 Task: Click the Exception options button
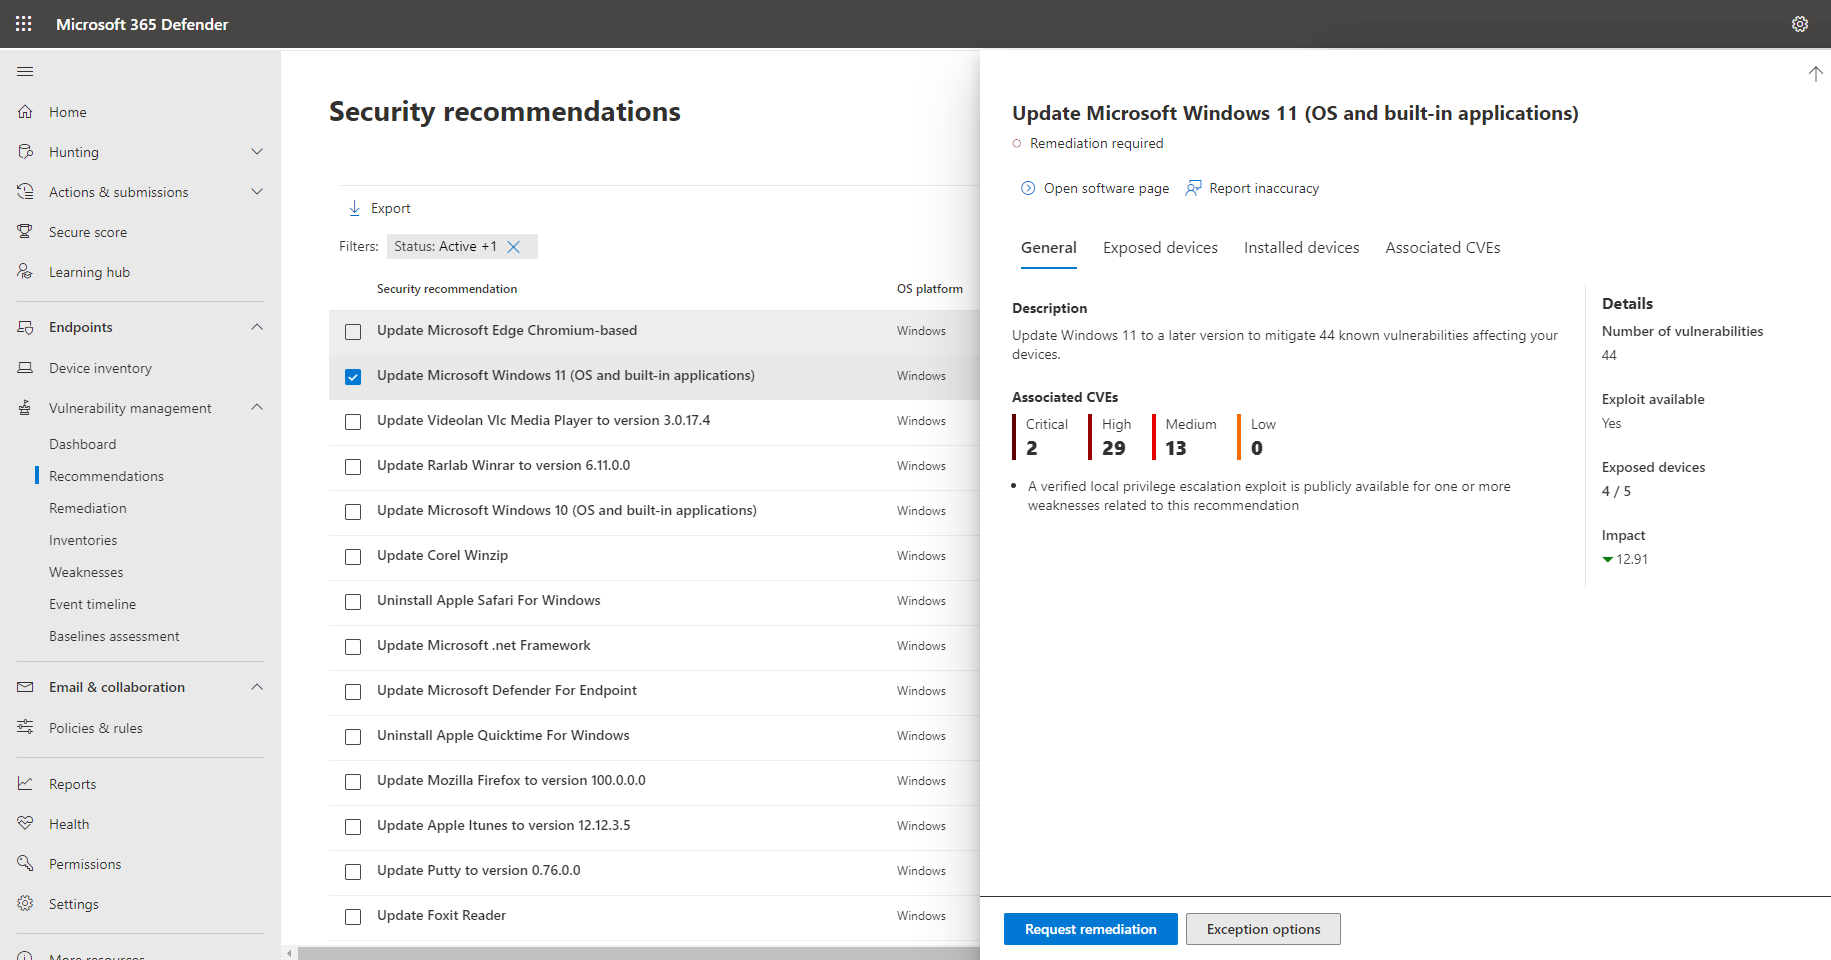point(1263,929)
